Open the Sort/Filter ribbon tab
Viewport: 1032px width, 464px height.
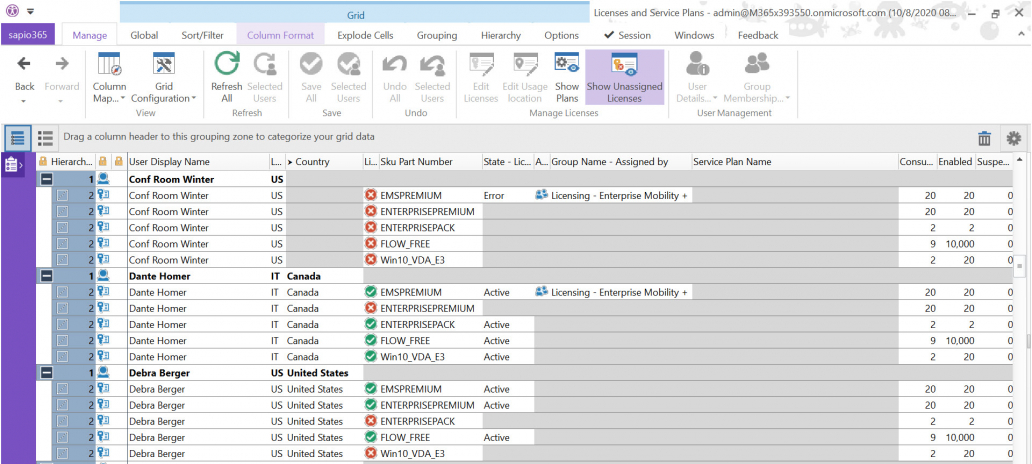pyautogui.click(x=202, y=35)
